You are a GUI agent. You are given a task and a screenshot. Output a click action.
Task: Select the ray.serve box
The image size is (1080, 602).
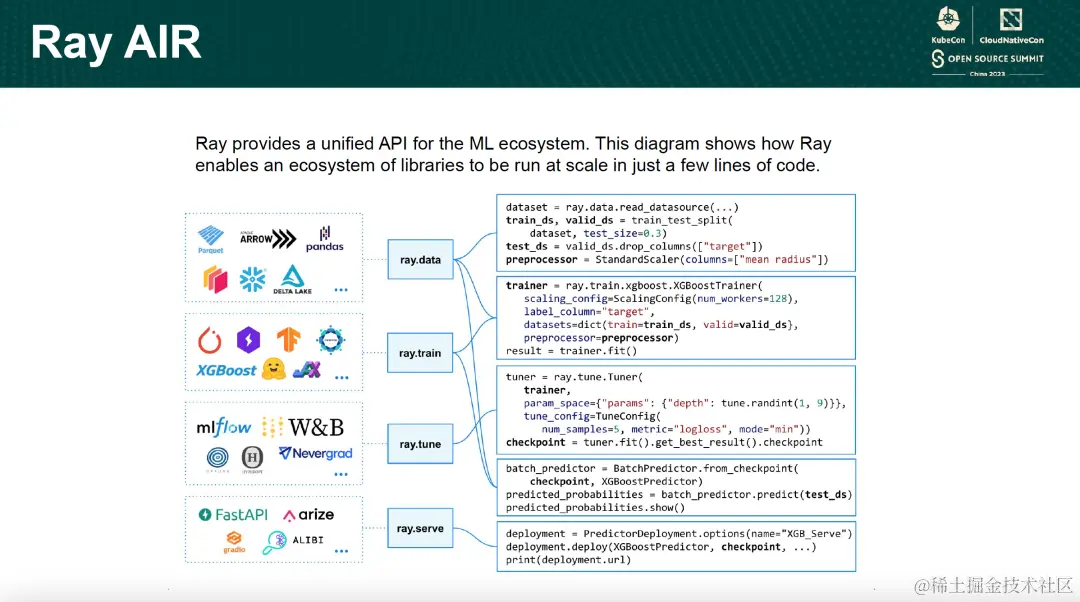pyautogui.click(x=420, y=528)
